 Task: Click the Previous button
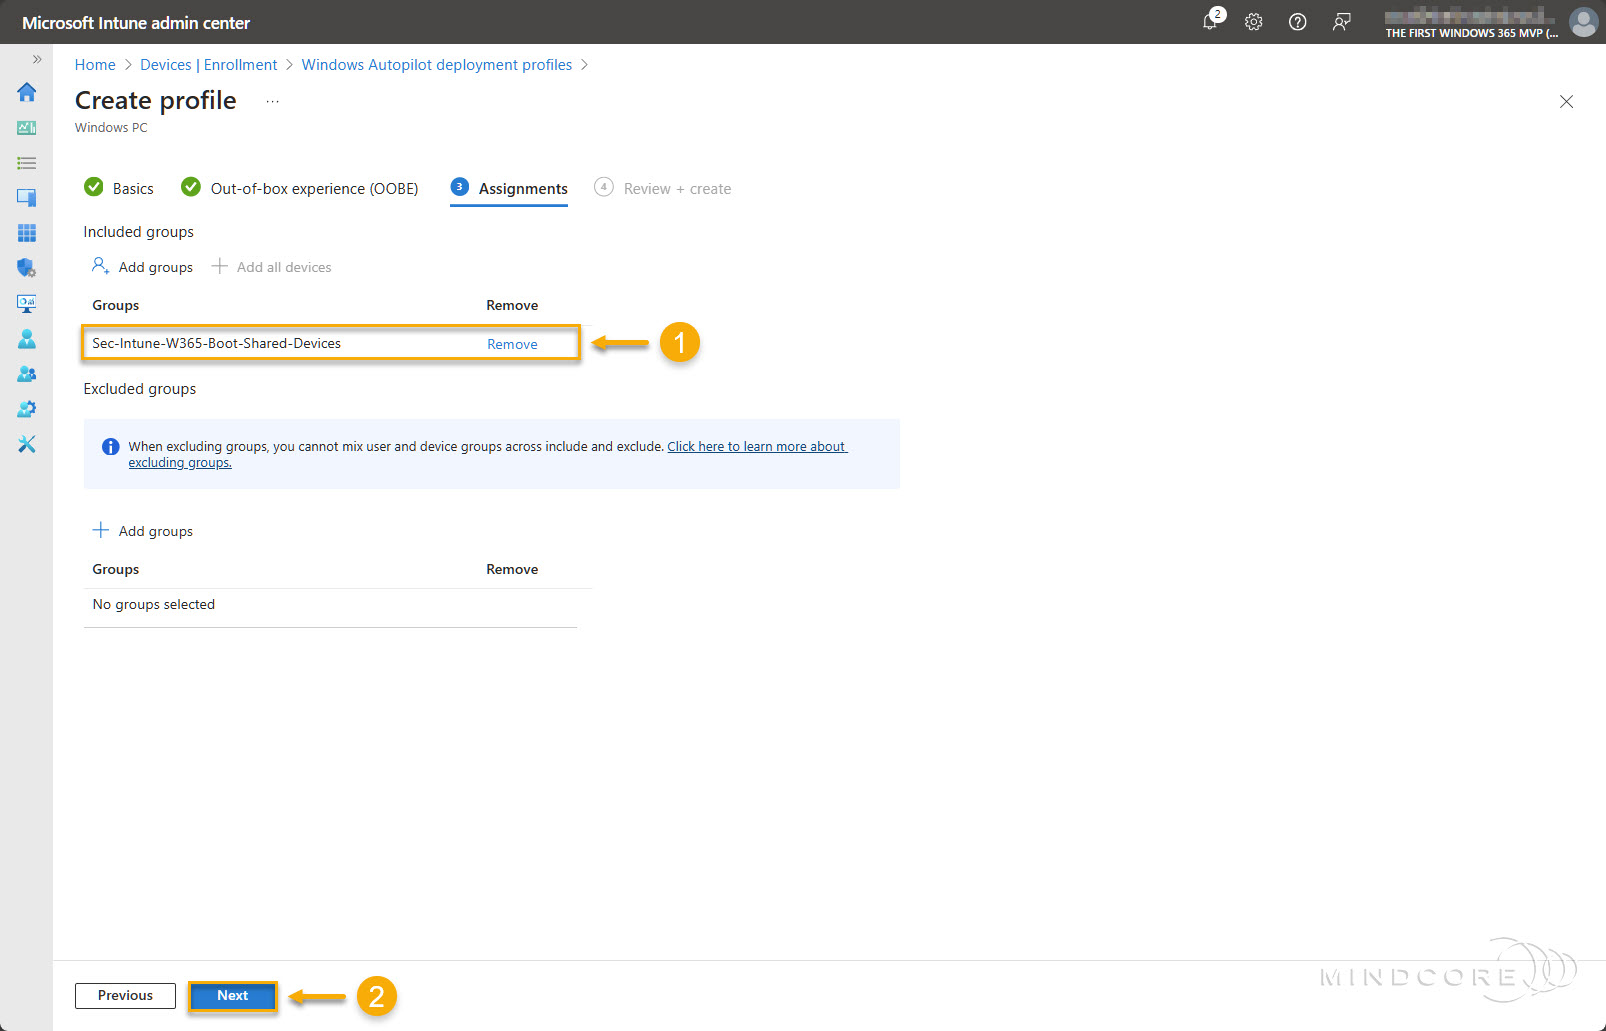click(x=125, y=995)
